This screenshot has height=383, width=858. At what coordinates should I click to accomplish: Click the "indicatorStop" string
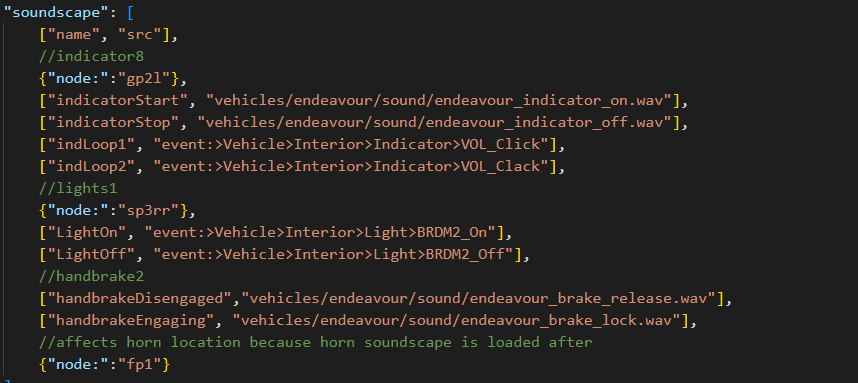point(113,123)
